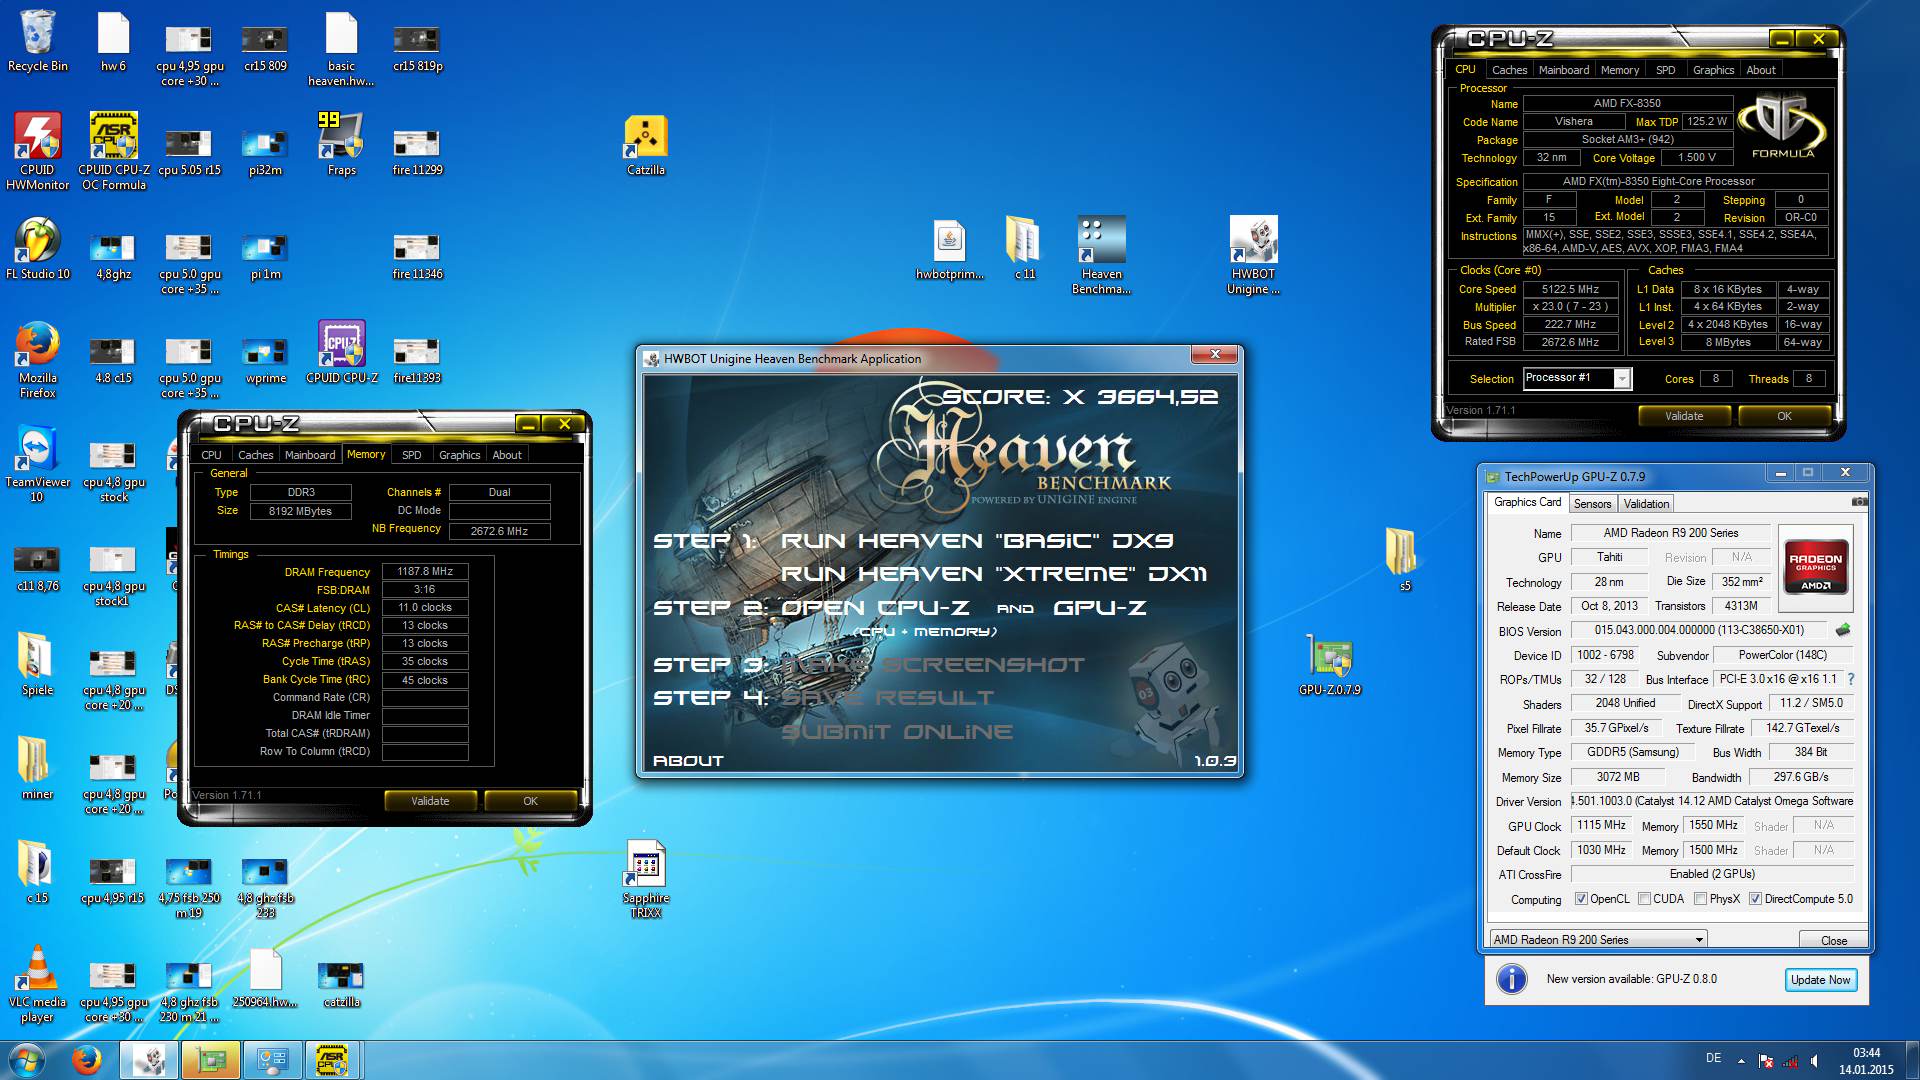Click the taskbar clock showing 03:44
This screenshot has width=1920, height=1080.
[1866, 1061]
